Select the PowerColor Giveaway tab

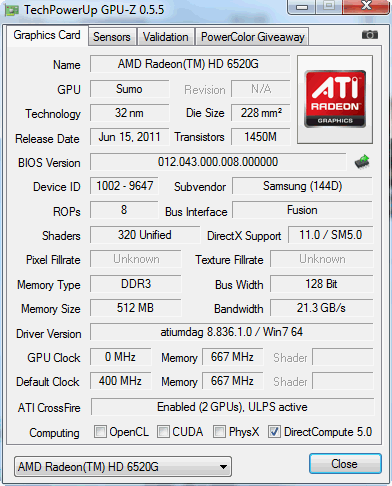pos(253,37)
